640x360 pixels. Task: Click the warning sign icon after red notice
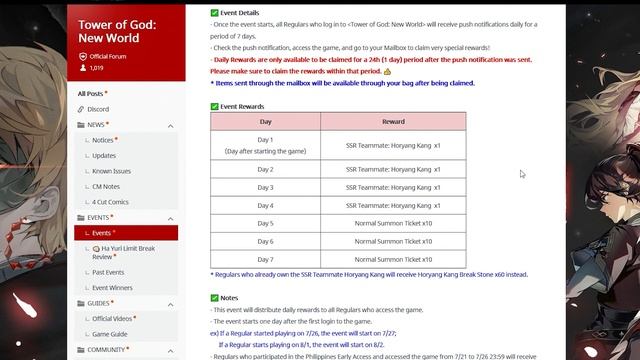[x=387, y=71]
